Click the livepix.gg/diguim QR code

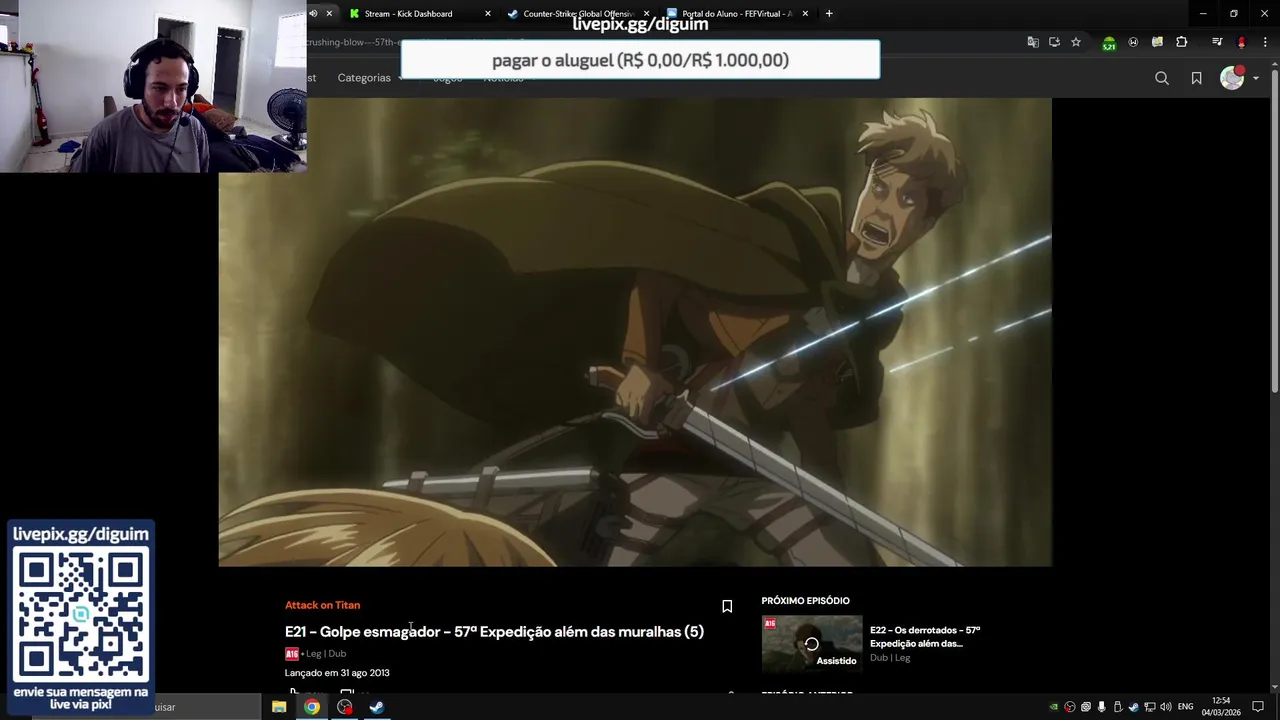click(81, 615)
